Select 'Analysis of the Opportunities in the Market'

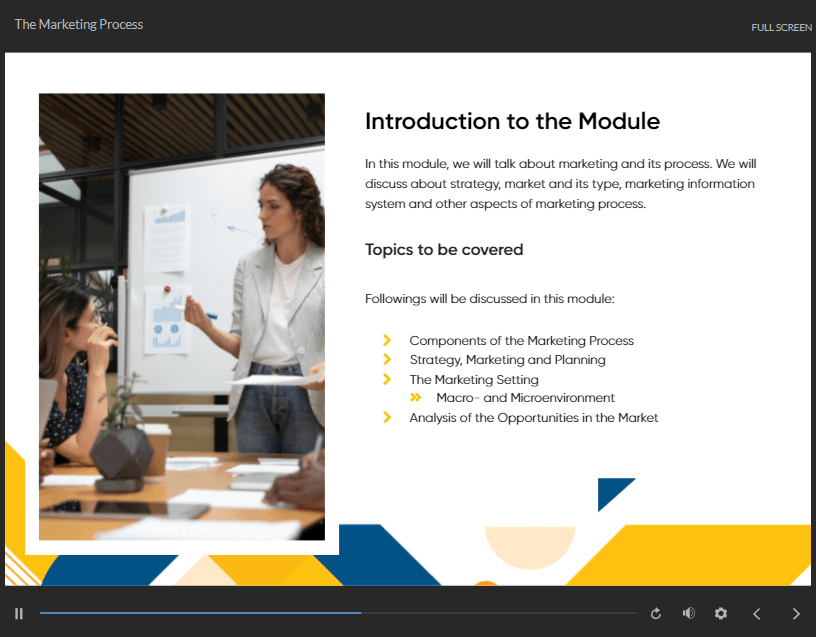533,418
